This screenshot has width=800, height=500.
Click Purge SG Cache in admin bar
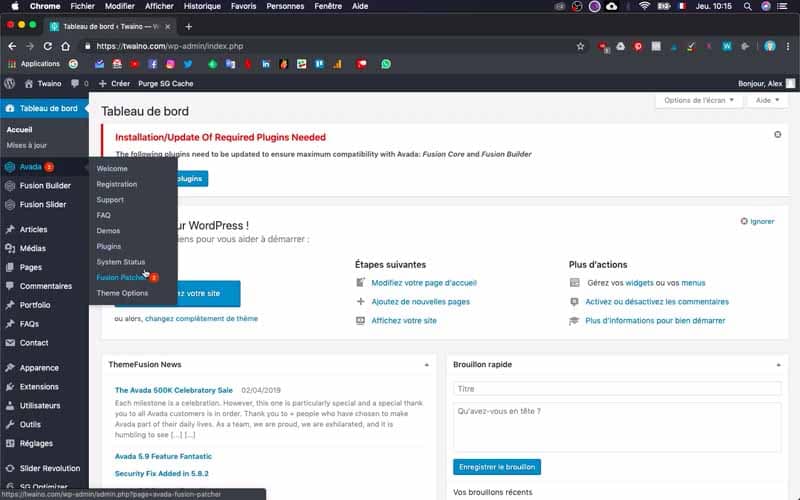pyautogui.click(x=166, y=84)
